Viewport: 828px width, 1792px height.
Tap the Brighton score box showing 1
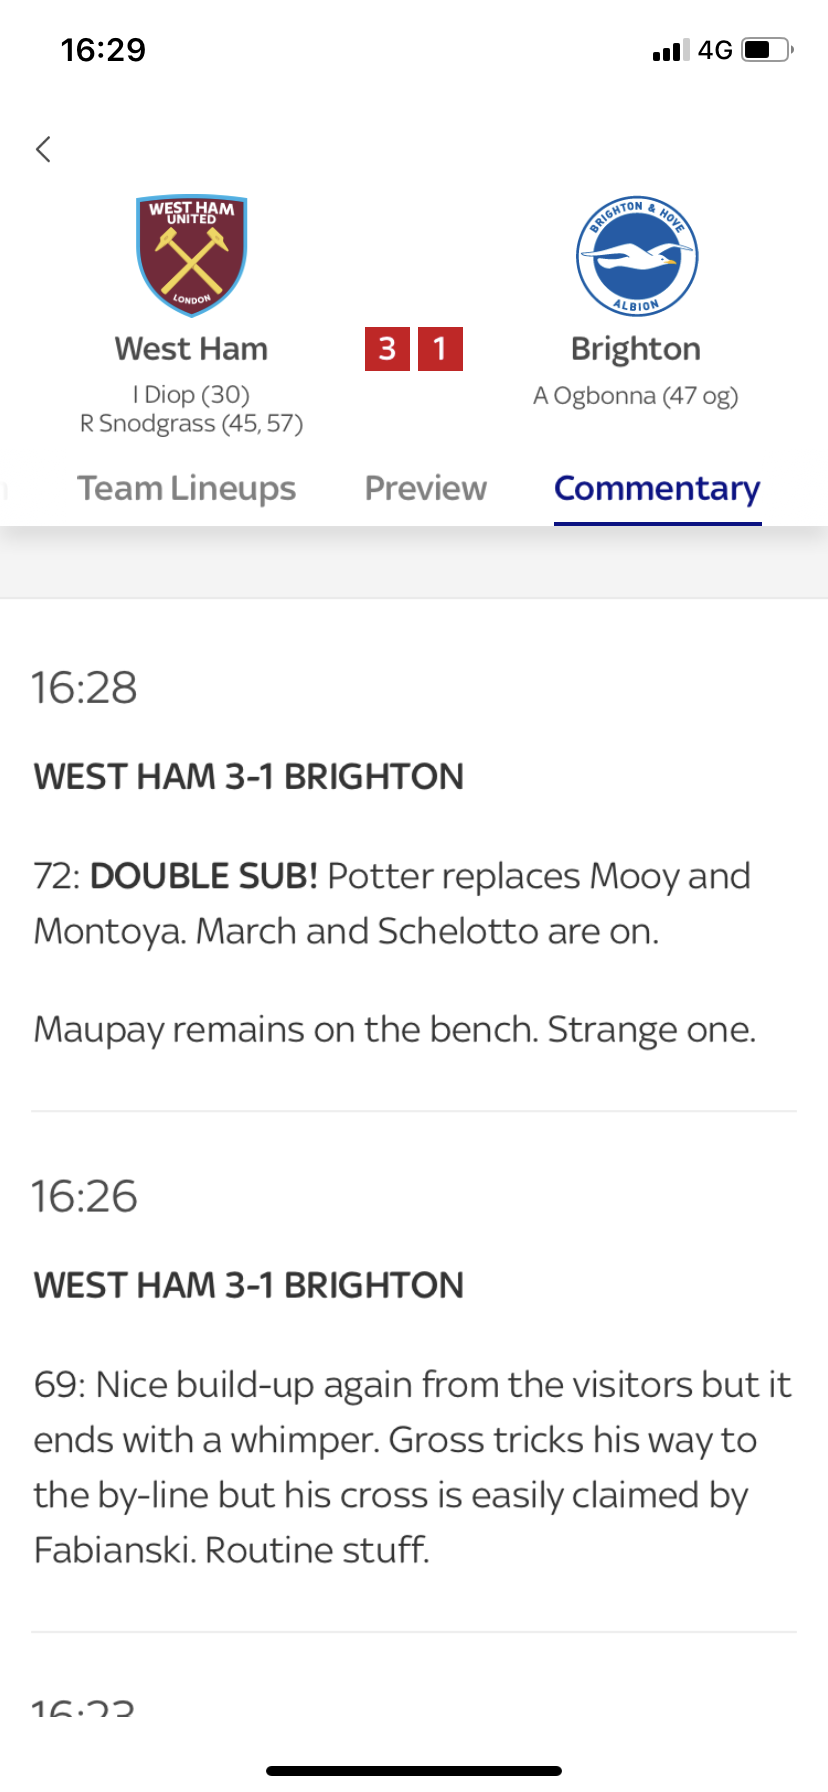[440, 349]
